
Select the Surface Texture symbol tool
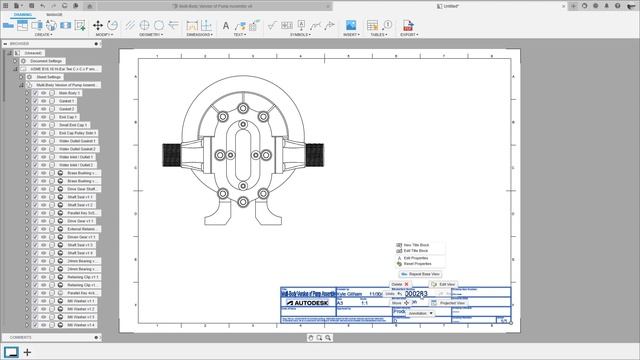(x=272, y=25)
